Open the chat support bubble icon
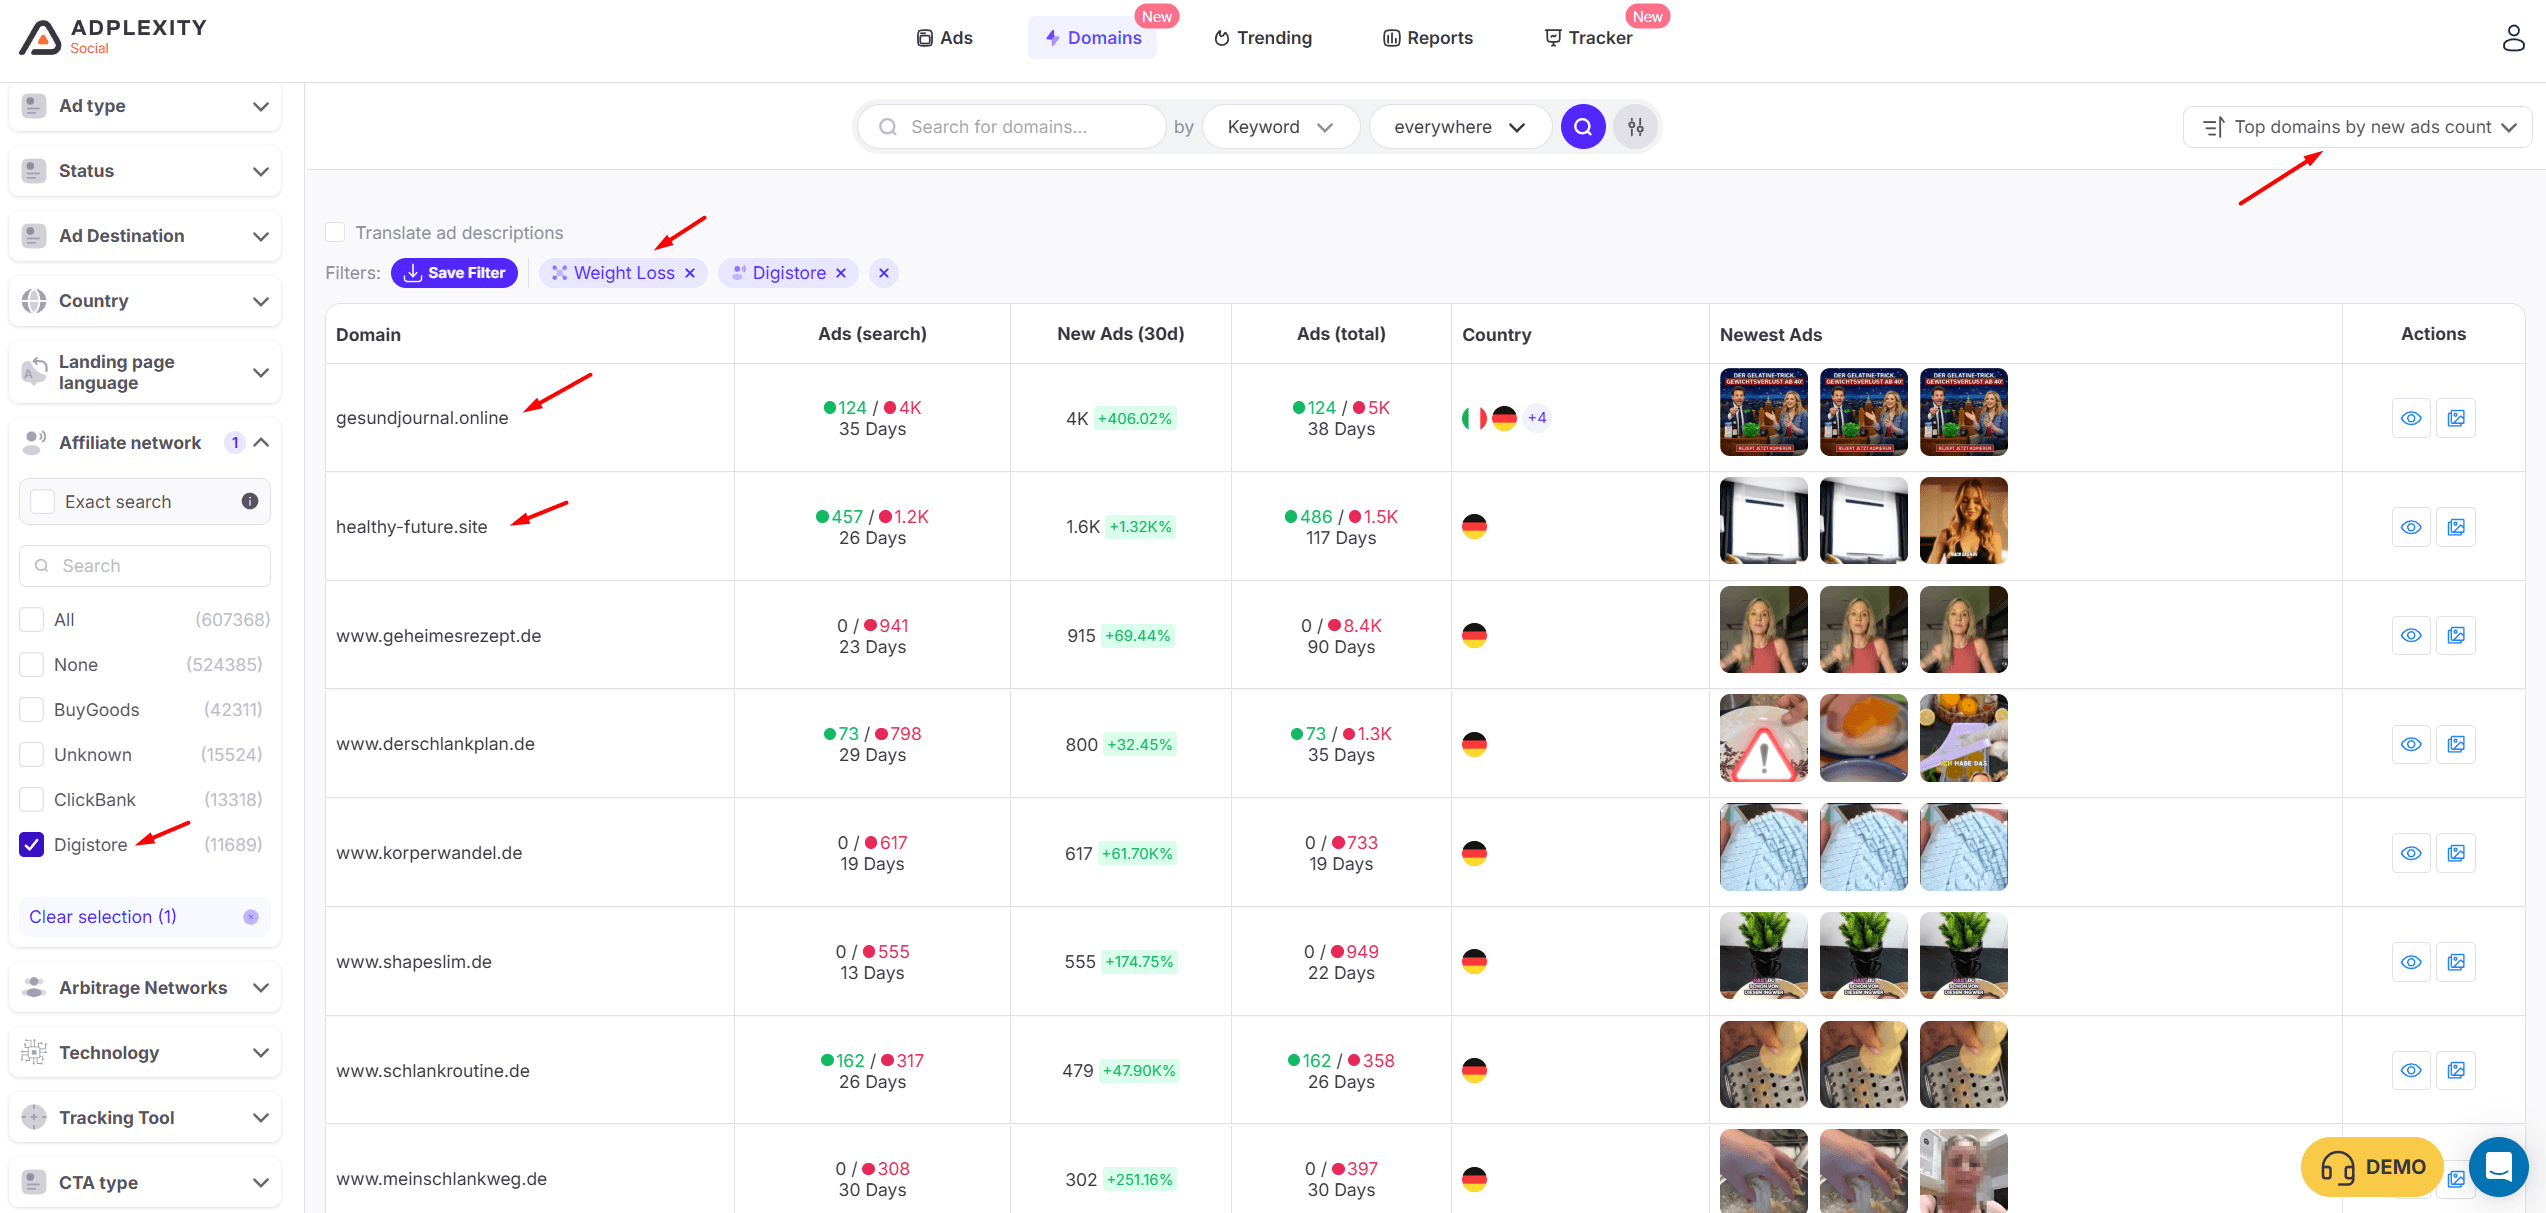This screenshot has width=2546, height=1213. coord(2498,1166)
